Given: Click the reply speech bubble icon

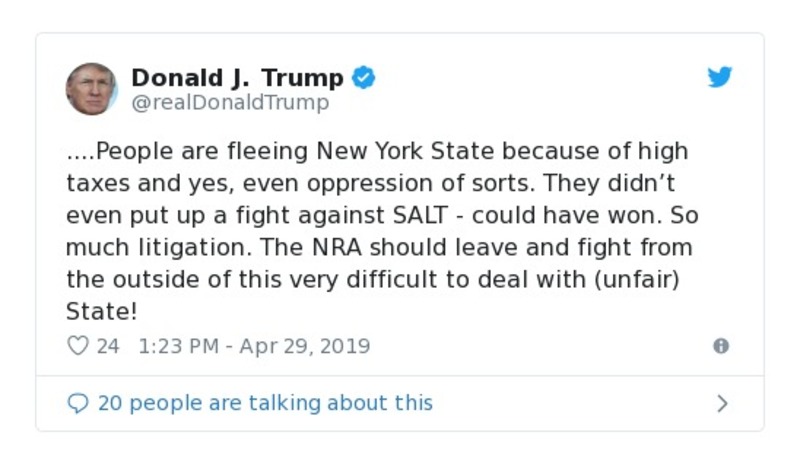Looking at the screenshot, I should pyautogui.click(x=78, y=403).
